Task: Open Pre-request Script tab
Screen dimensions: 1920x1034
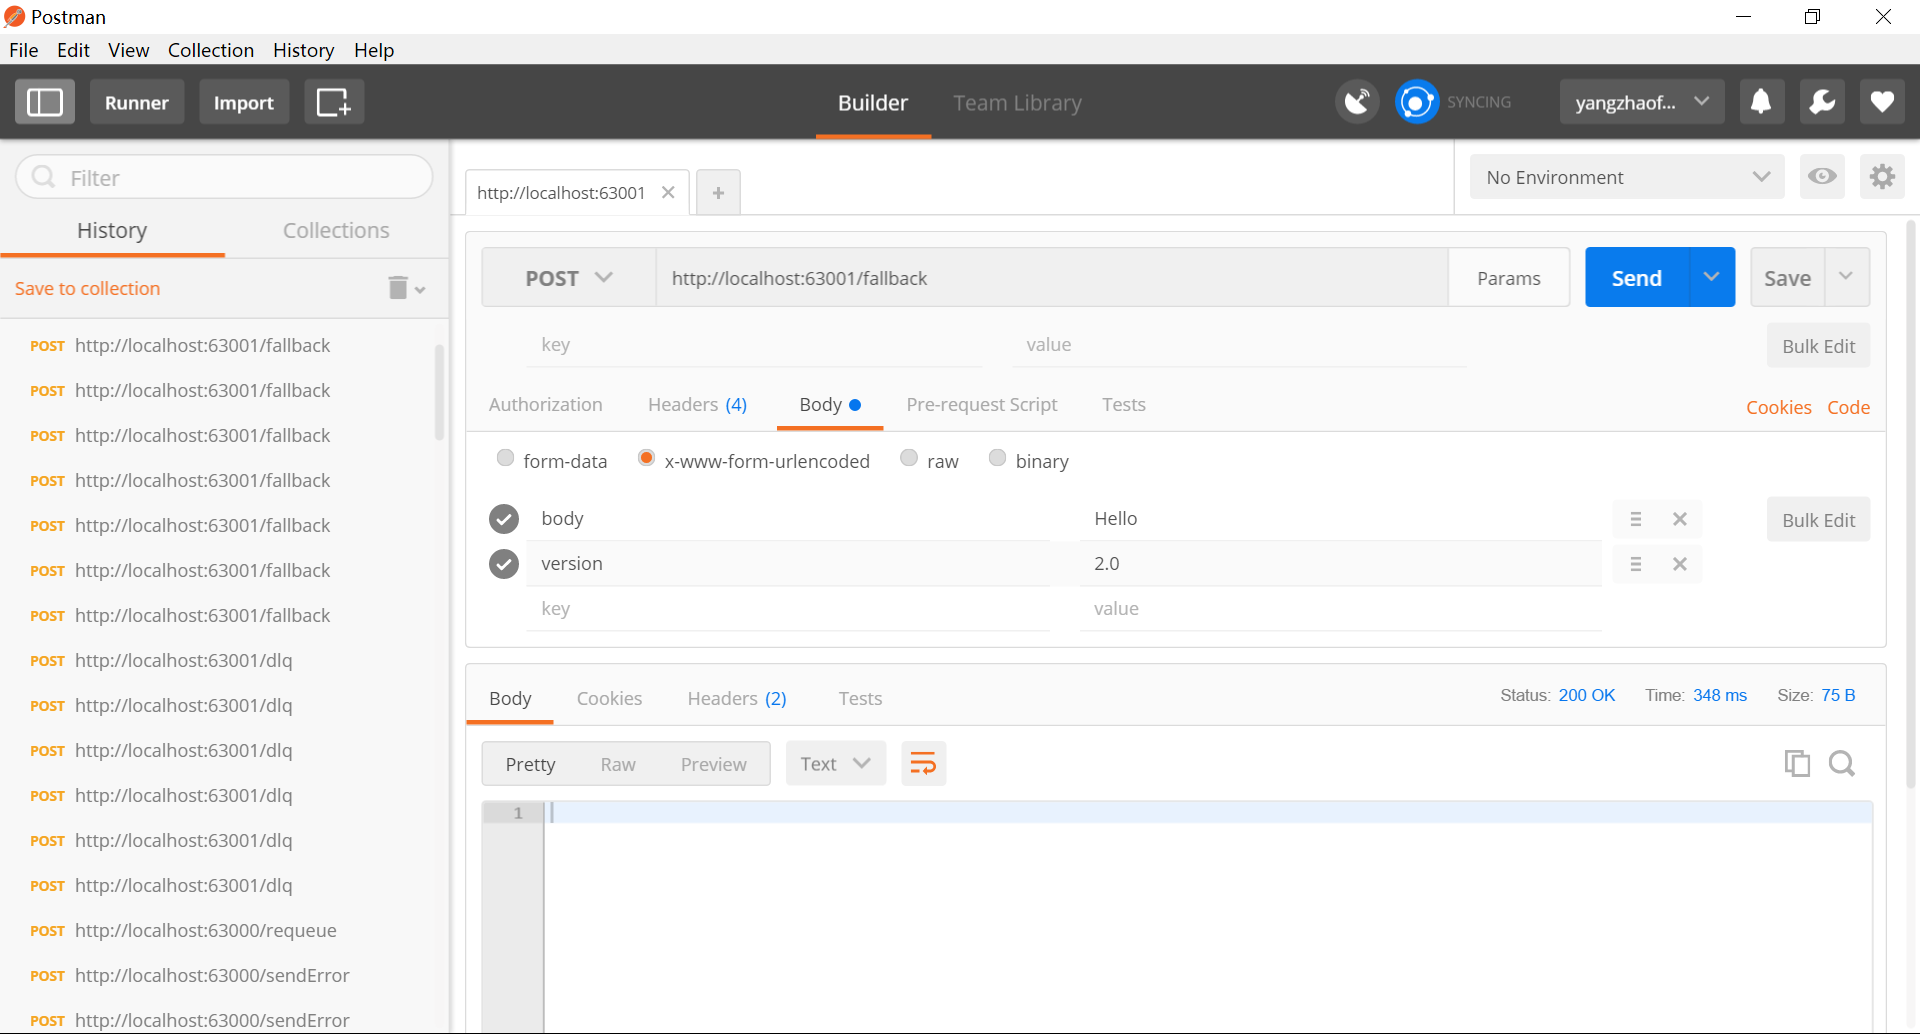Action: click(x=981, y=405)
